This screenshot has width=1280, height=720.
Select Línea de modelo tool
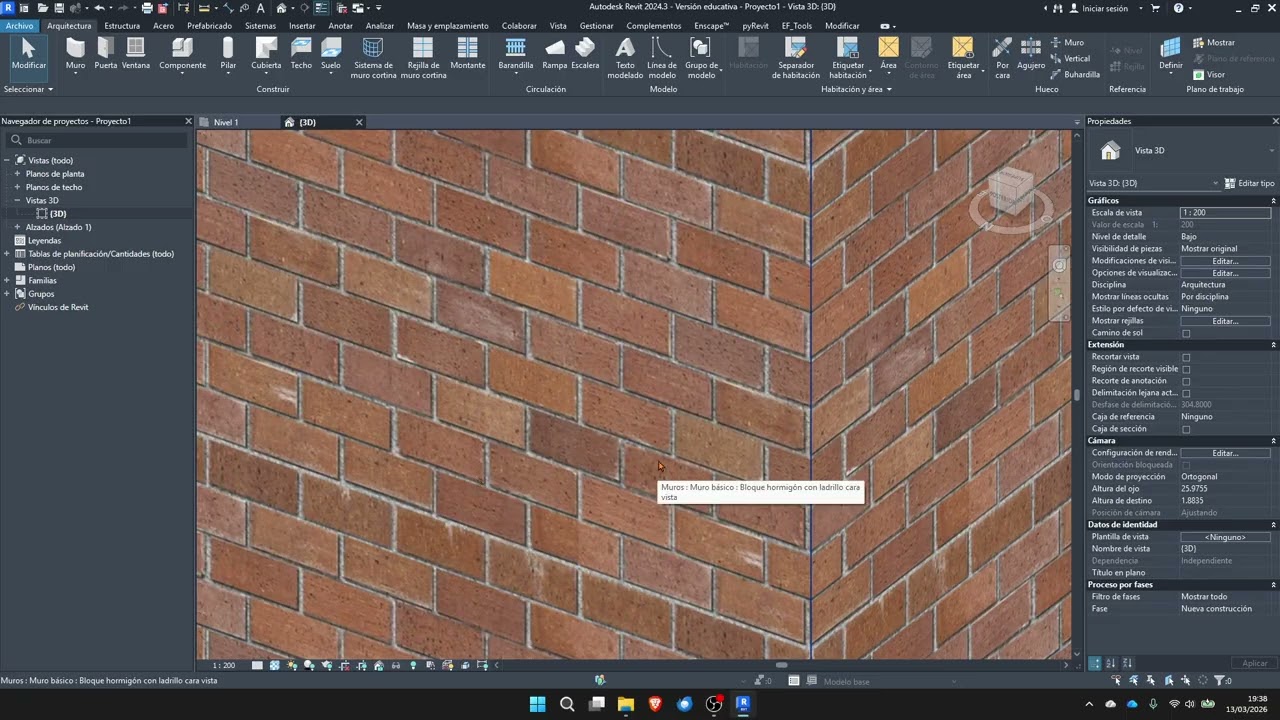661,58
